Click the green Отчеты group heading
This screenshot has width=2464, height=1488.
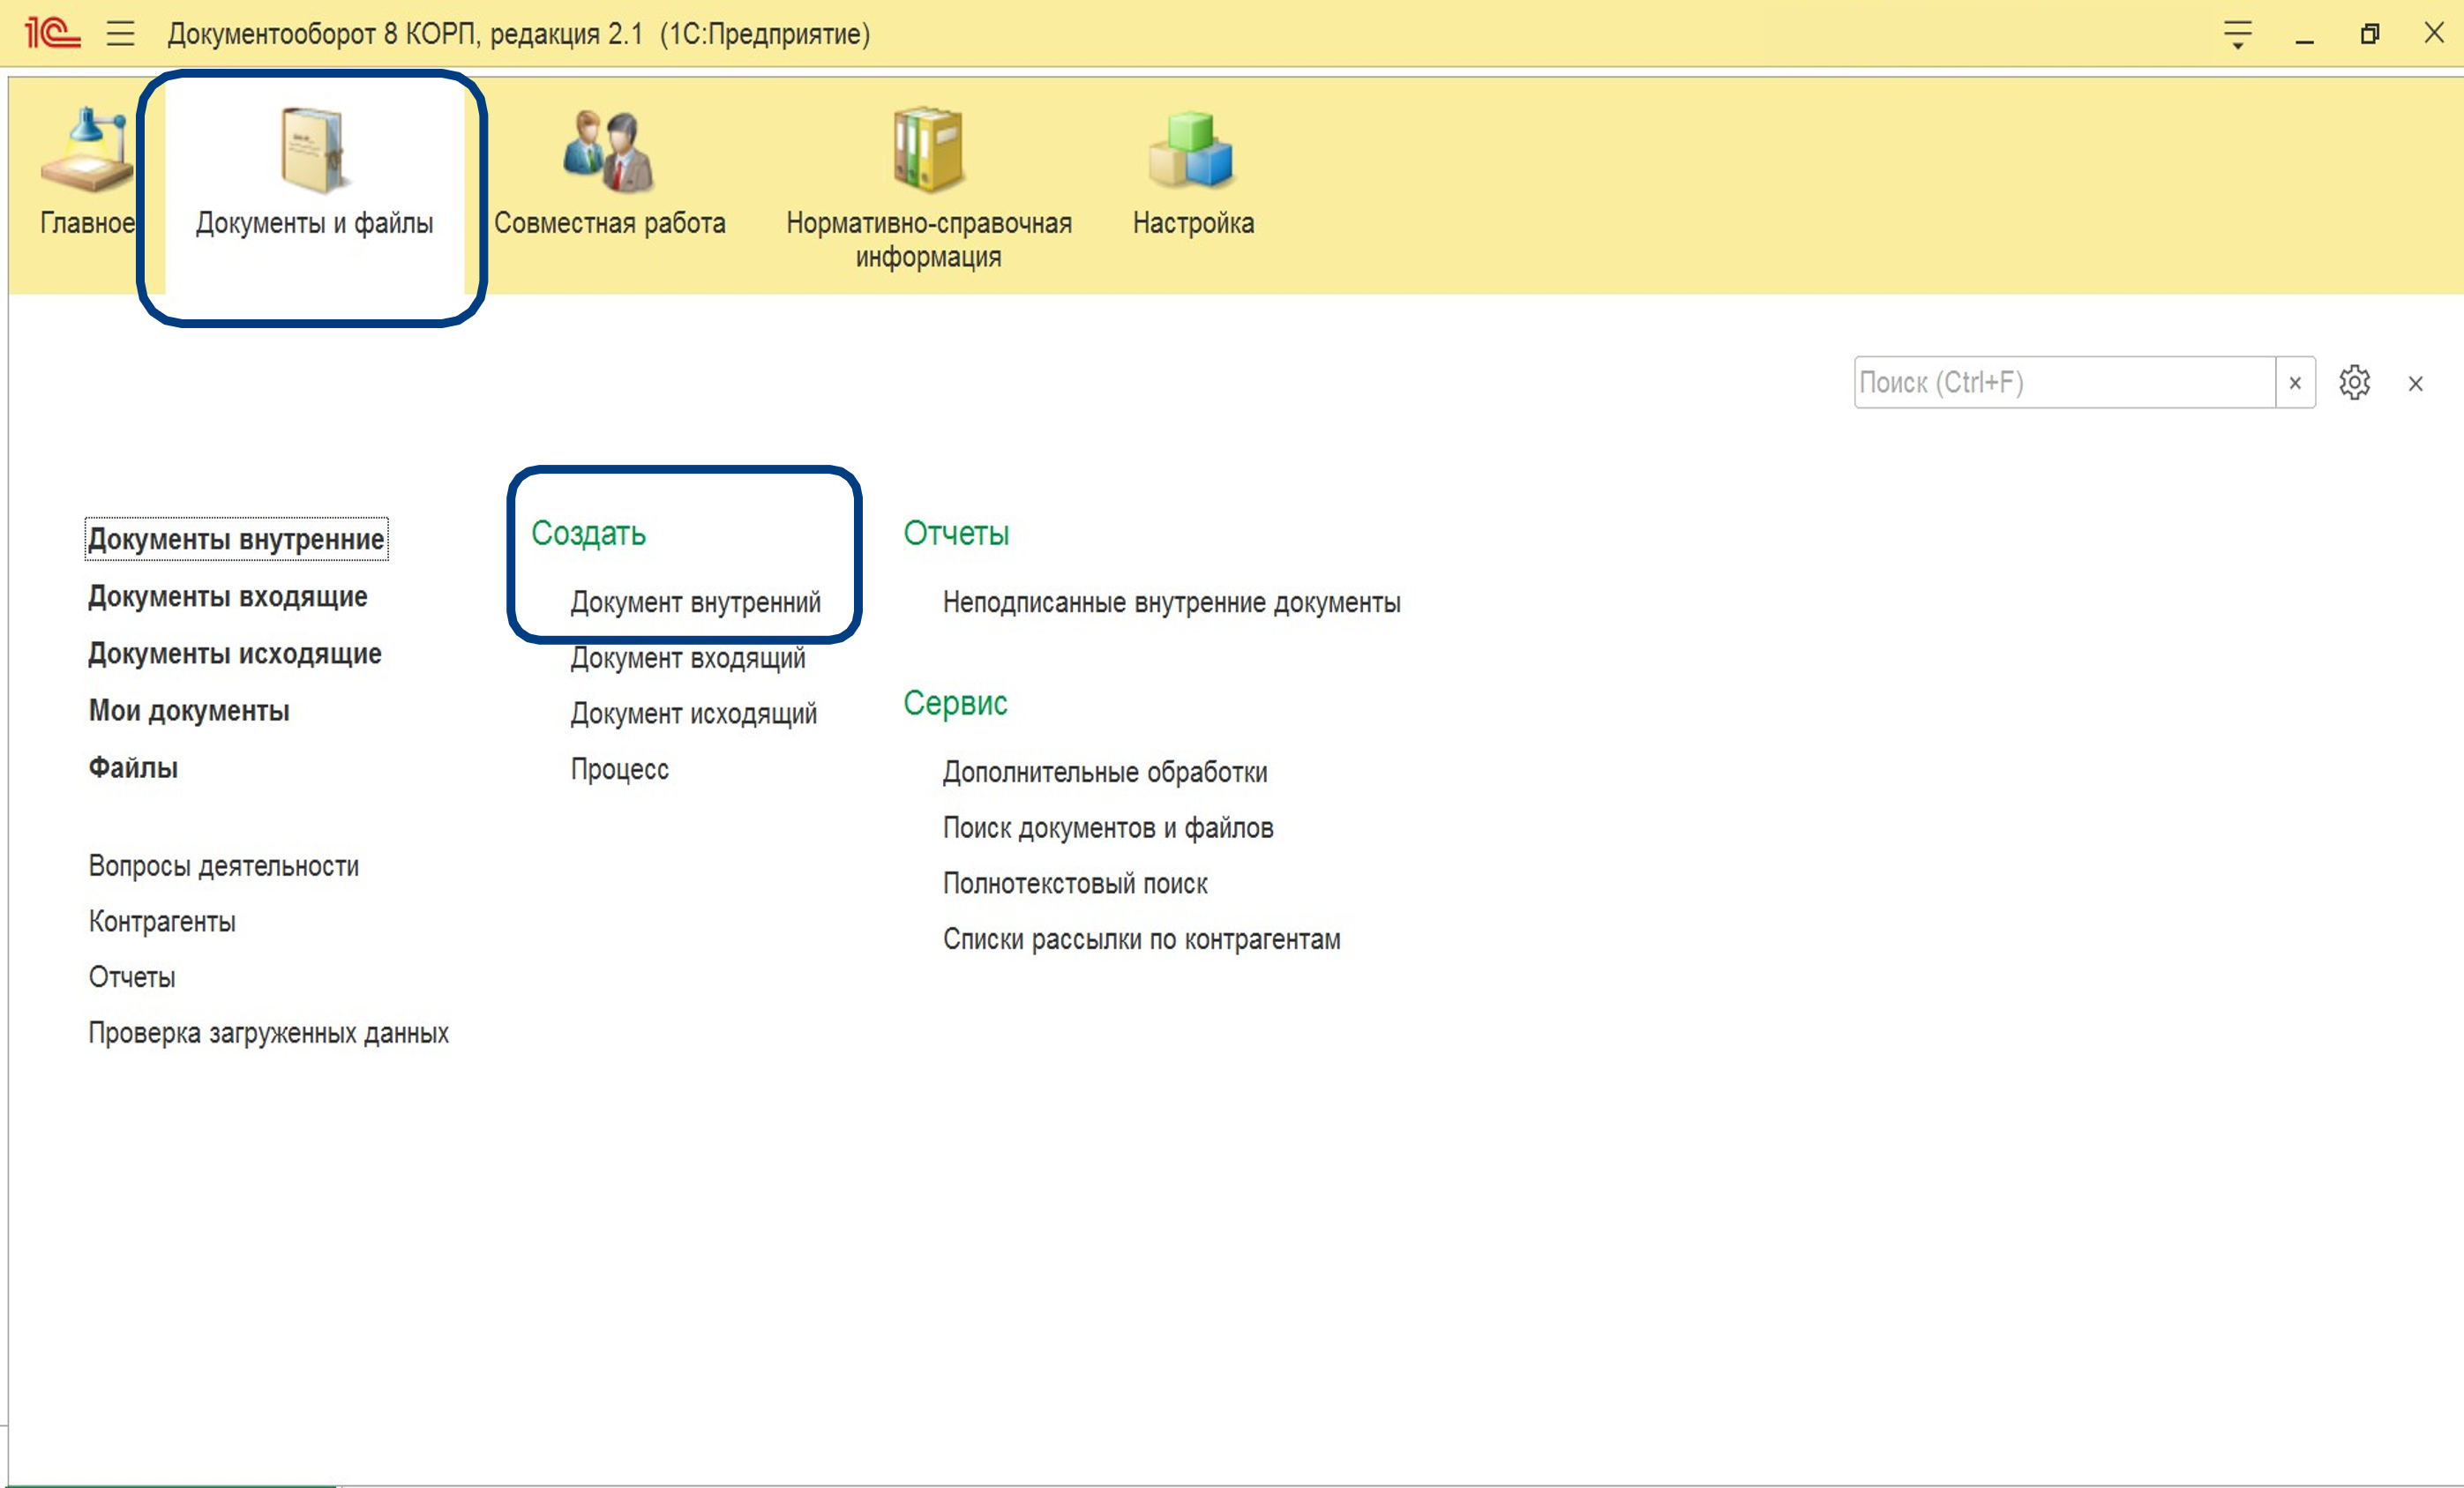(956, 534)
